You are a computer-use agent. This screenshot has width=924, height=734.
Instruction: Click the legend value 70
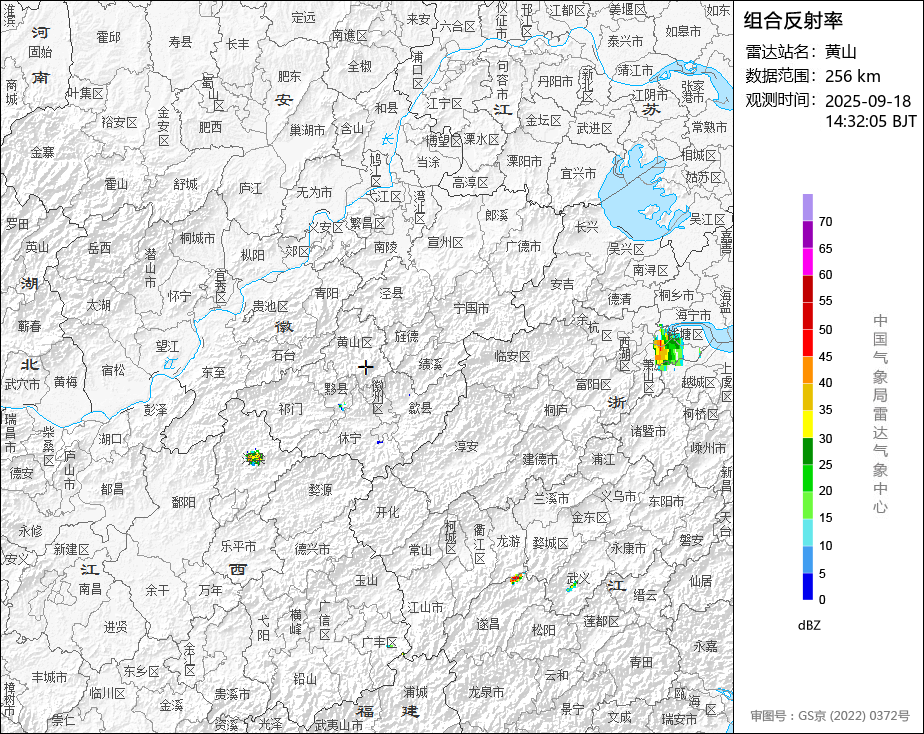tap(826, 222)
